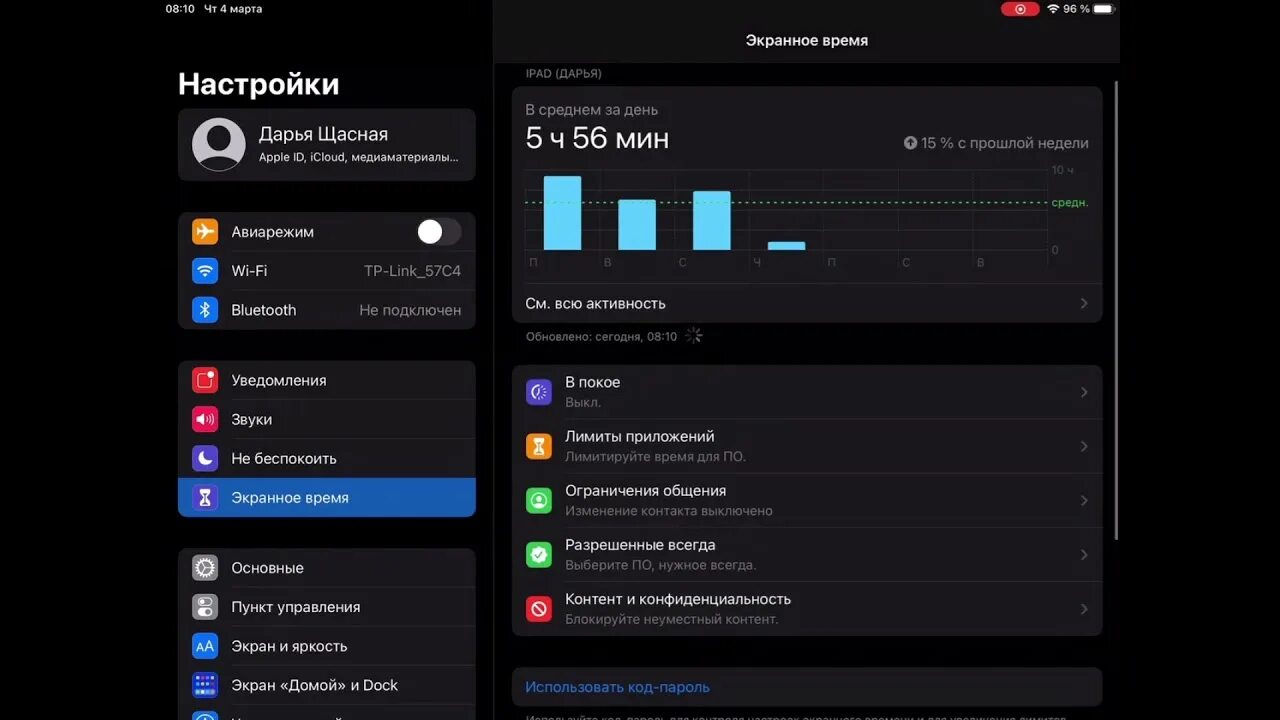This screenshot has height=720, width=1280.
Task: Tap the Пункт управления icon
Action: [205, 607]
